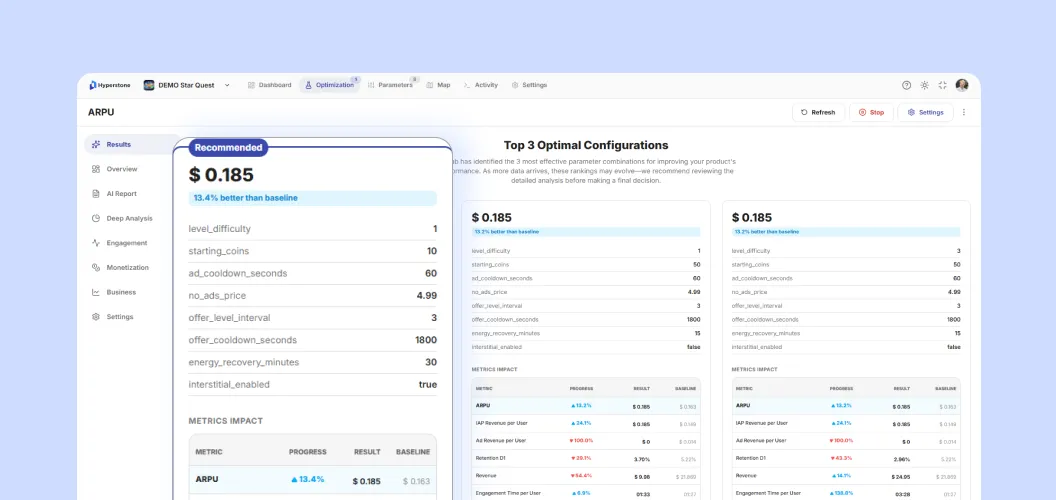1056x500 pixels.
Task: Open the Parameters tab
Action: (391, 85)
